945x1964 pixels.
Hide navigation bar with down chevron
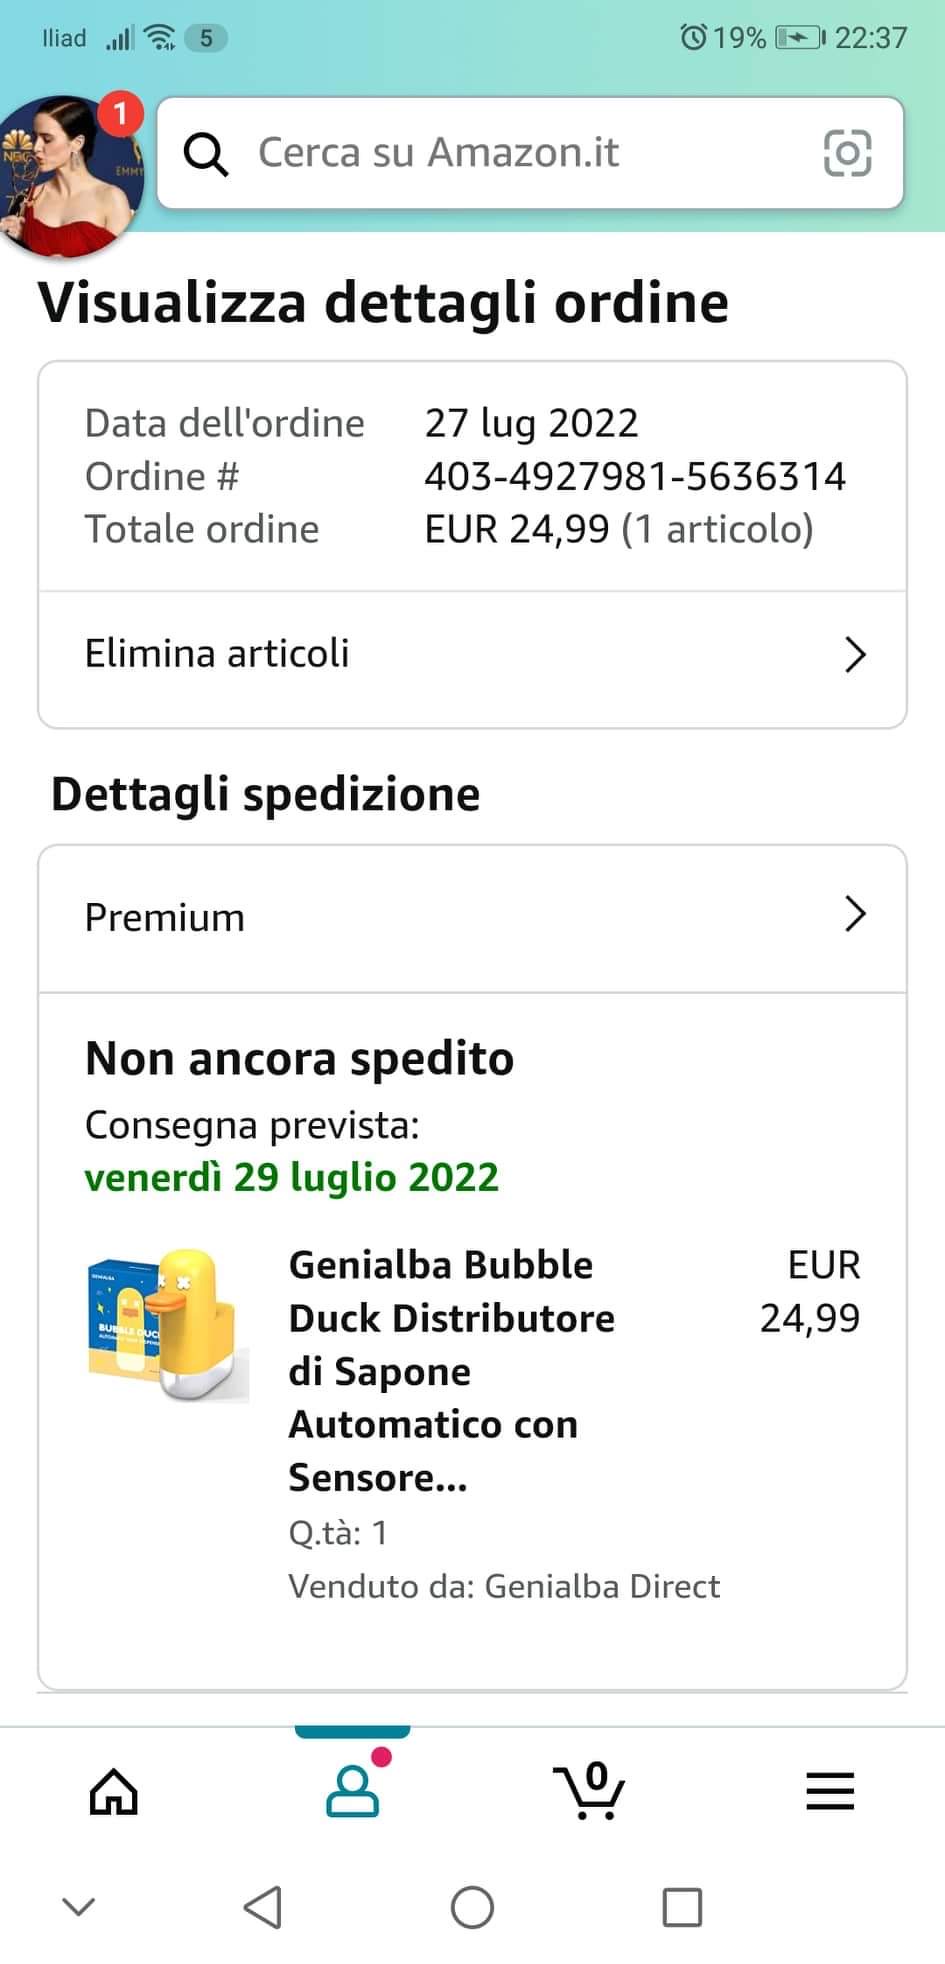79,1906
